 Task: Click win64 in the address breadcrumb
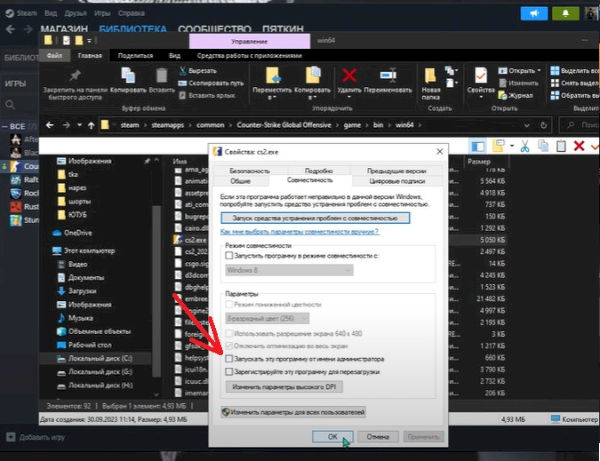click(x=404, y=125)
